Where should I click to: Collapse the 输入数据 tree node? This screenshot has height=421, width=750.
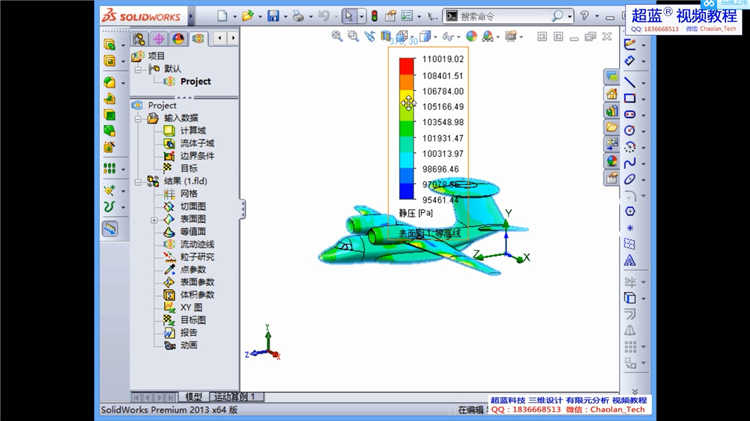tap(138, 118)
